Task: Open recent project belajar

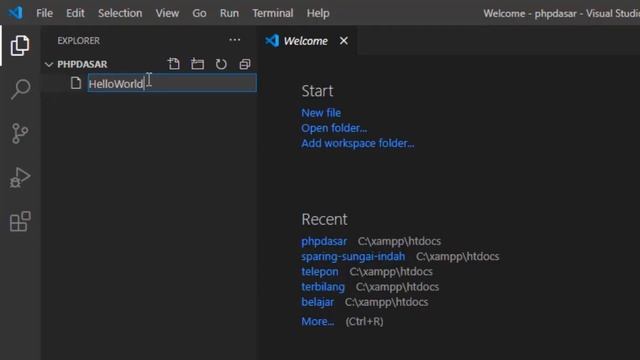Action: click(x=318, y=302)
